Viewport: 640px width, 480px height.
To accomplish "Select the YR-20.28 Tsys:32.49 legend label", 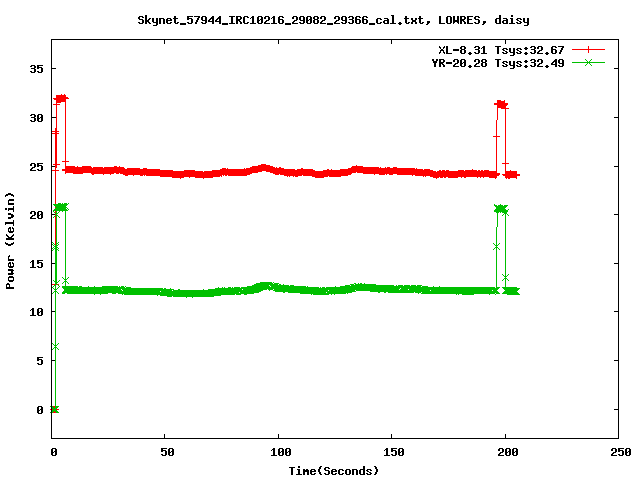I will point(498,63).
